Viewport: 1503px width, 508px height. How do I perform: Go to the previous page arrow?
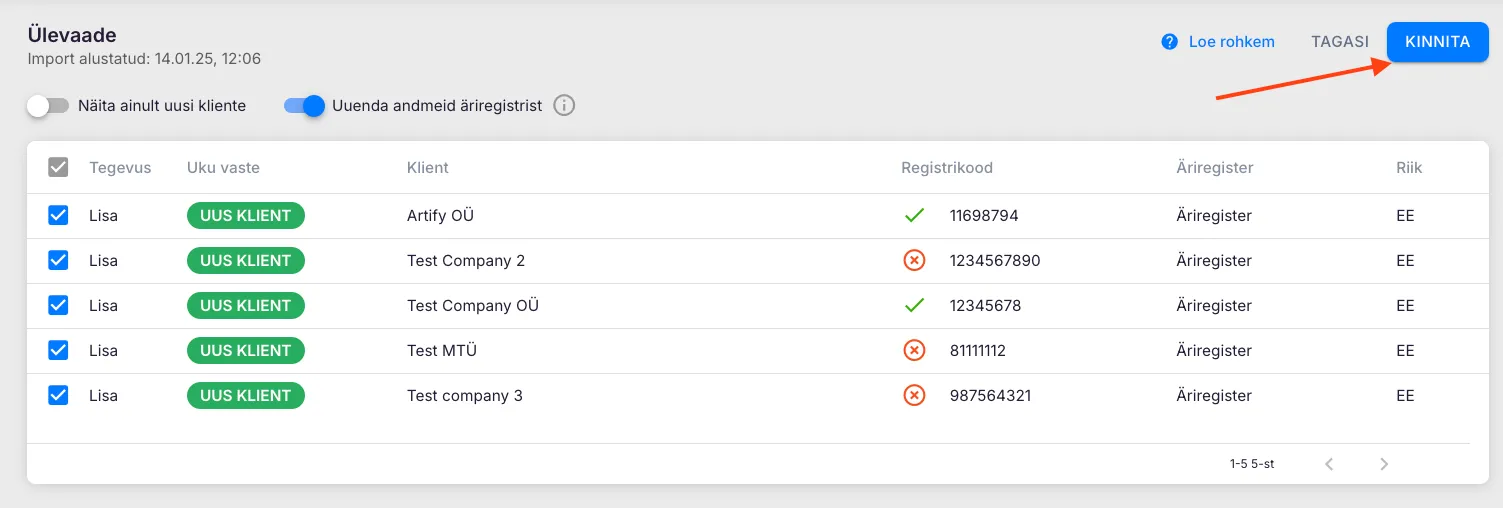pos(1329,464)
